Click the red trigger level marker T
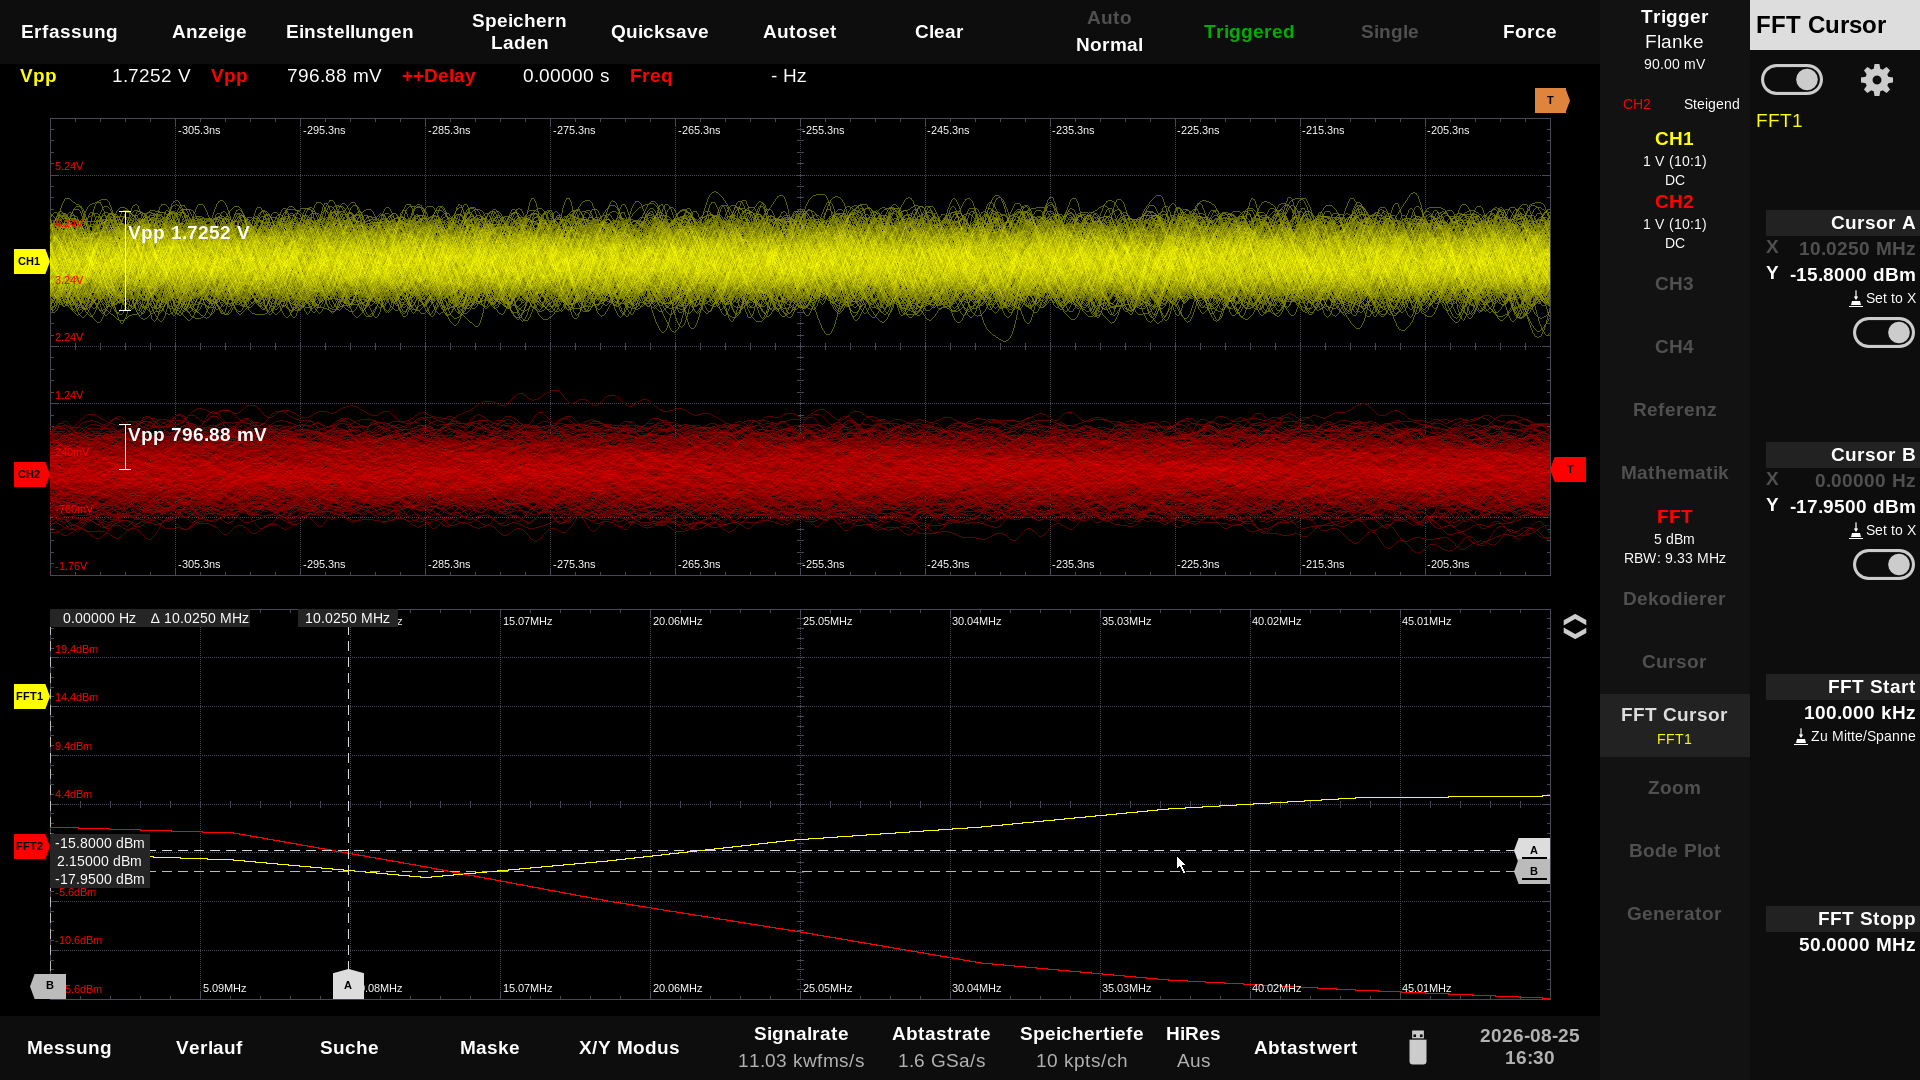This screenshot has width=1920, height=1080. pyautogui.click(x=1568, y=469)
